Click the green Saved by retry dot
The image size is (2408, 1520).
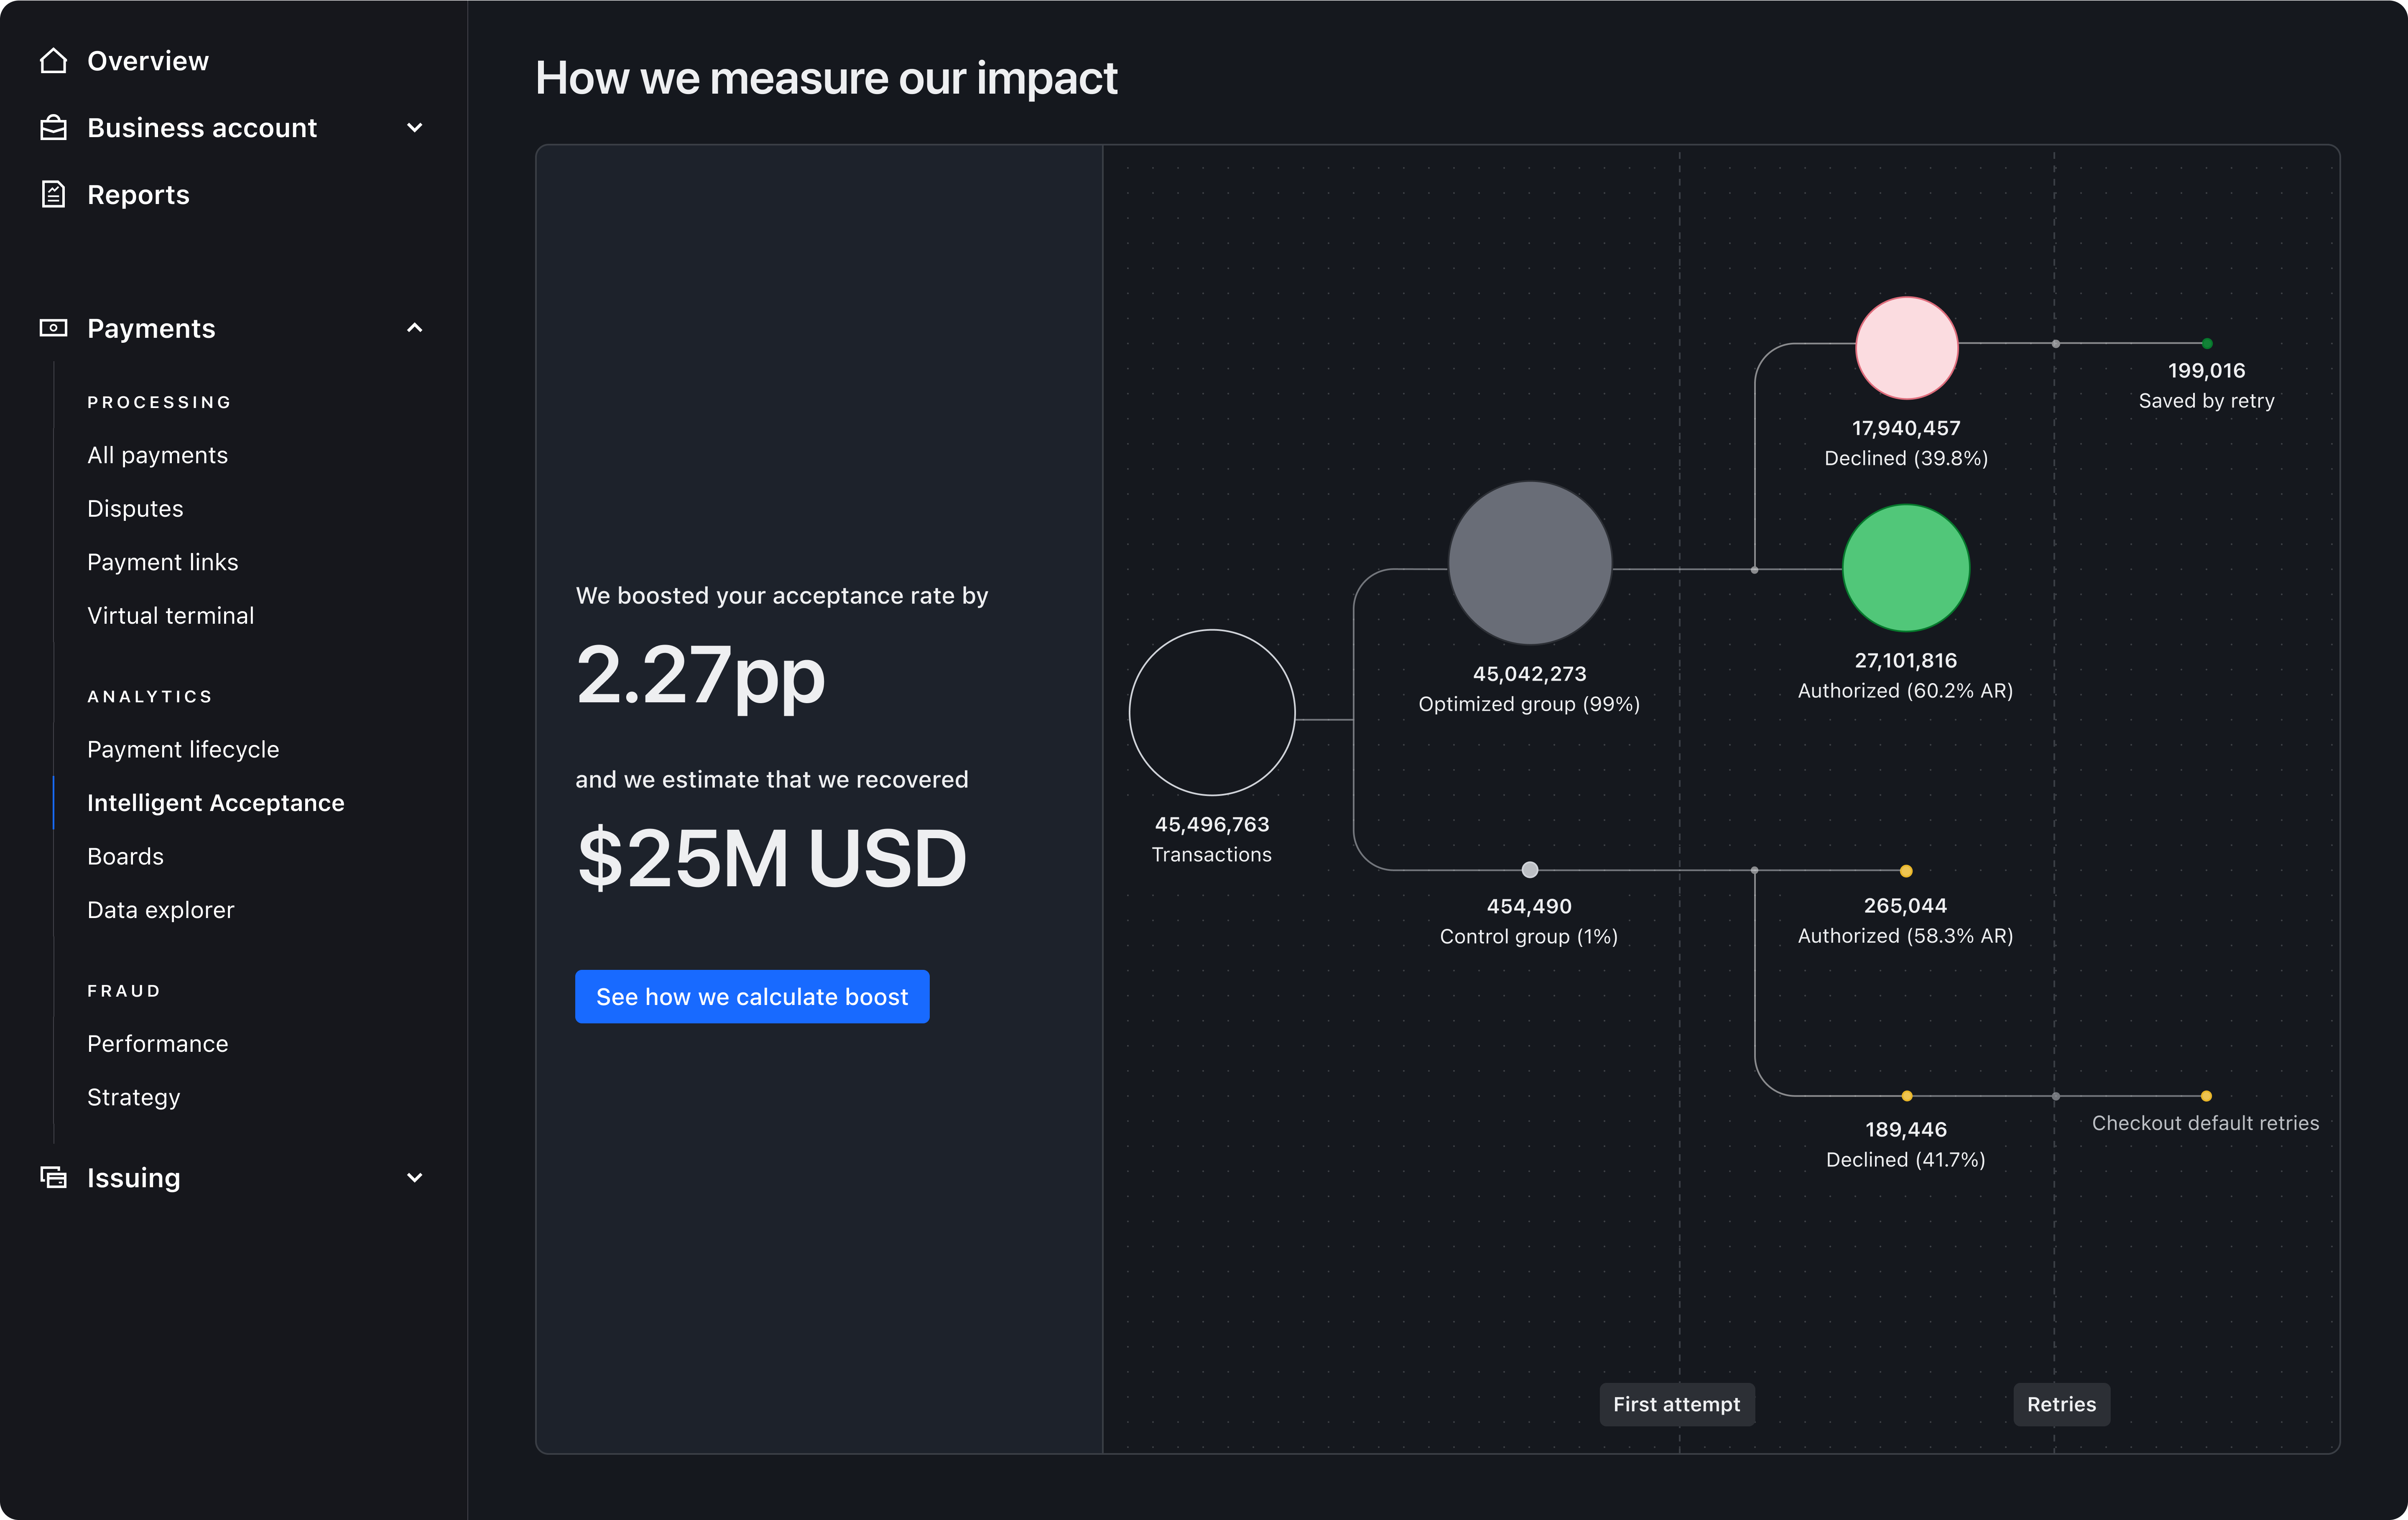tap(2207, 344)
